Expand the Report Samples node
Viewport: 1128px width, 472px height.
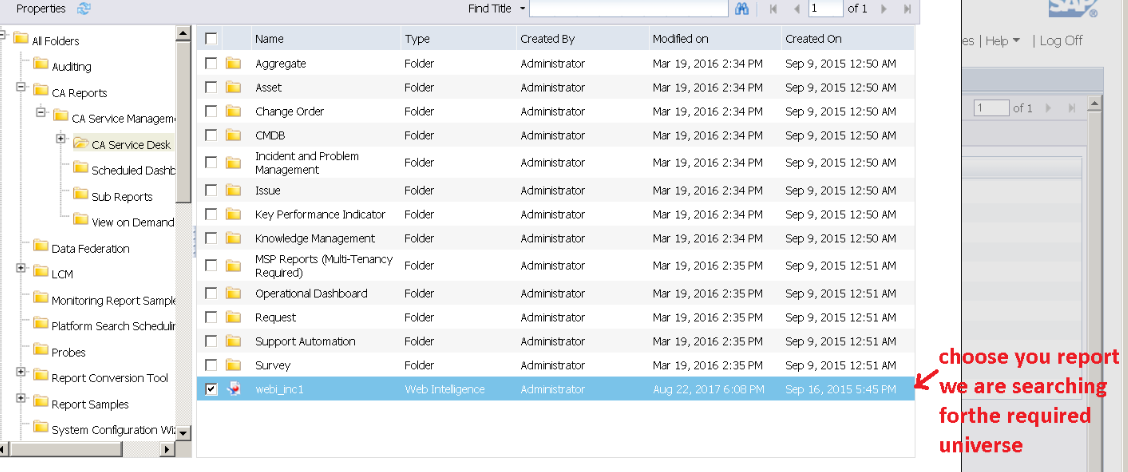pos(22,399)
